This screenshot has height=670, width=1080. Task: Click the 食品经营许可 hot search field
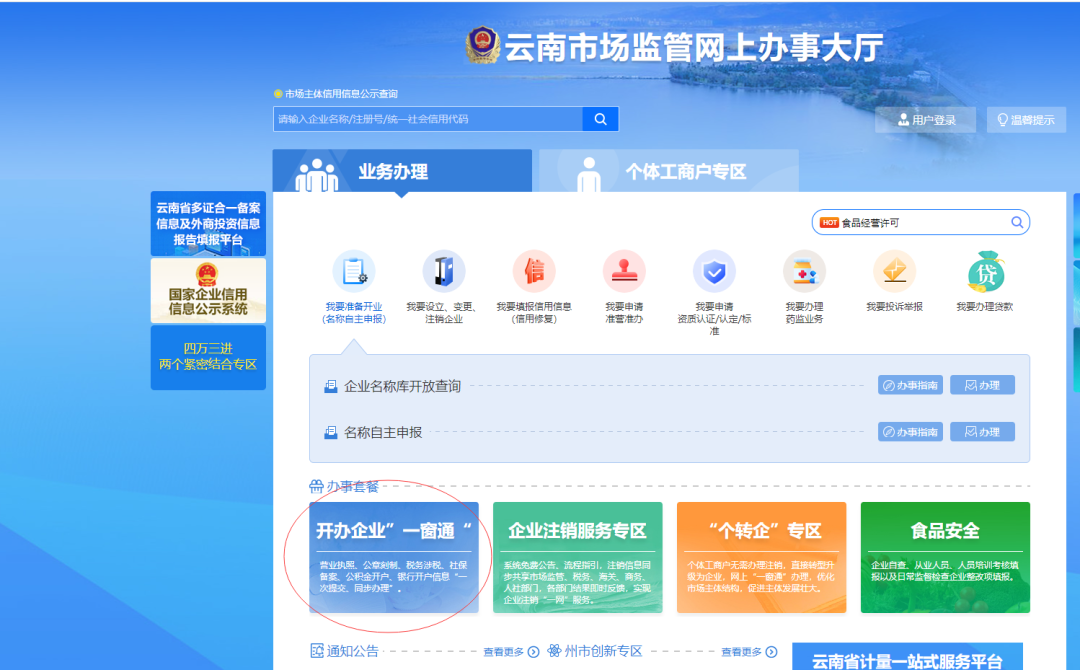[x=920, y=222]
